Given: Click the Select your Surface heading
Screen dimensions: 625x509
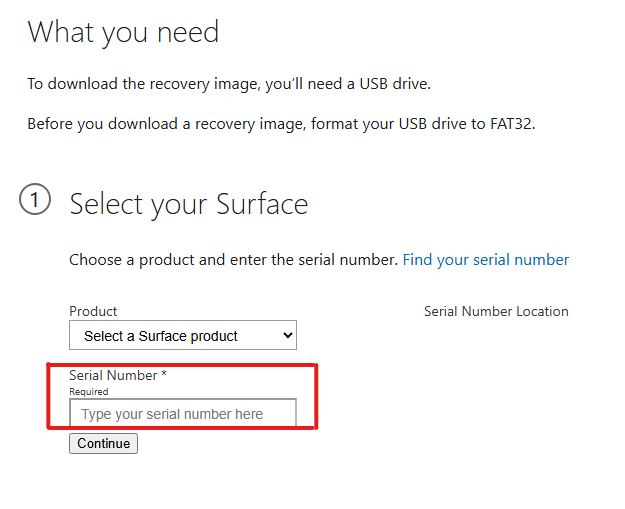Looking at the screenshot, I should point(188,205).
